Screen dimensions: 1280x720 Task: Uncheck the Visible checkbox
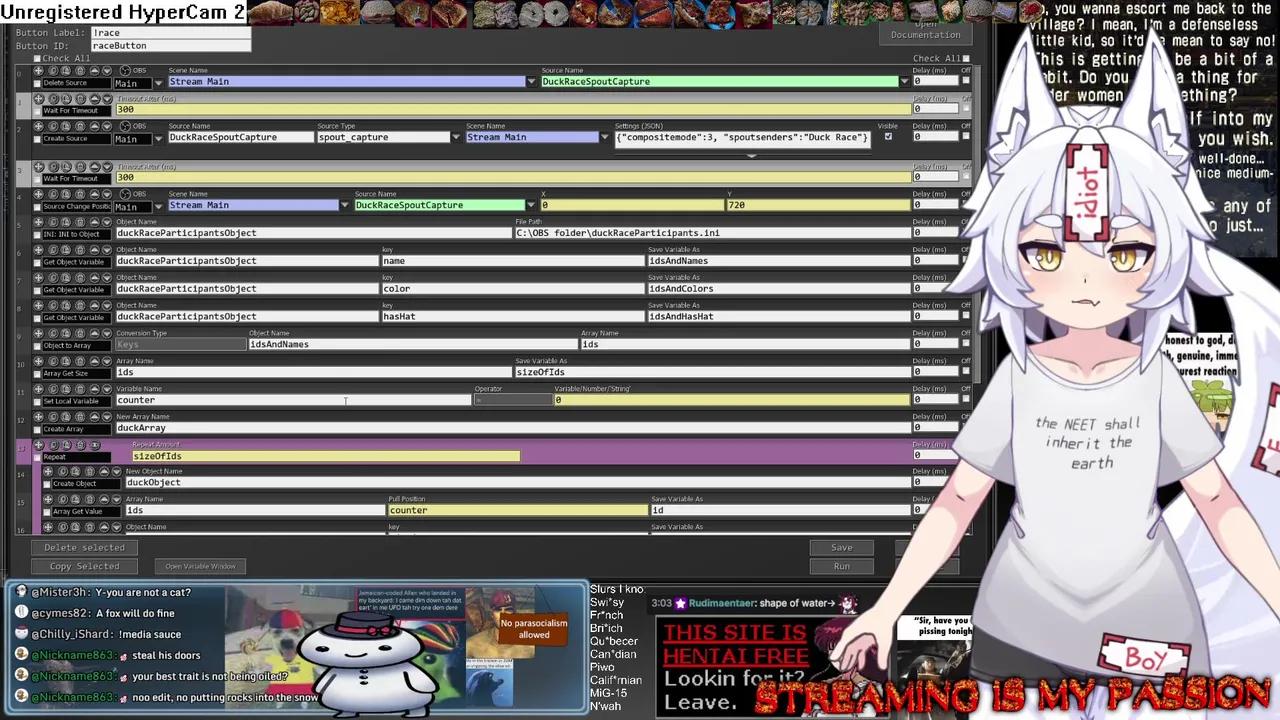[888, 137]
